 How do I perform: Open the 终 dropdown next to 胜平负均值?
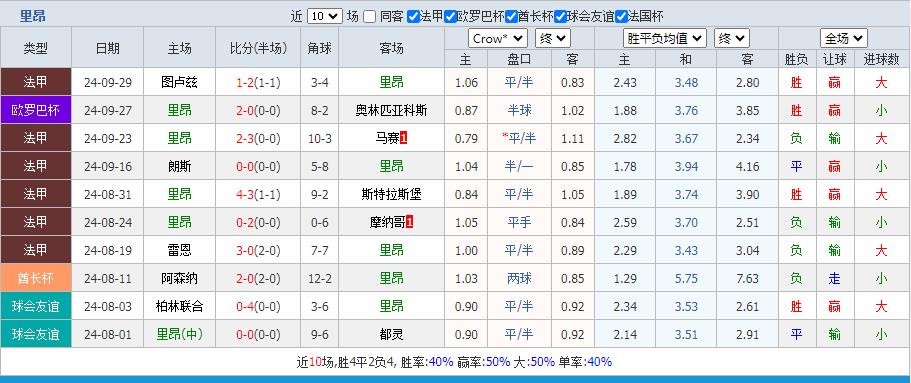coord(731,39)
